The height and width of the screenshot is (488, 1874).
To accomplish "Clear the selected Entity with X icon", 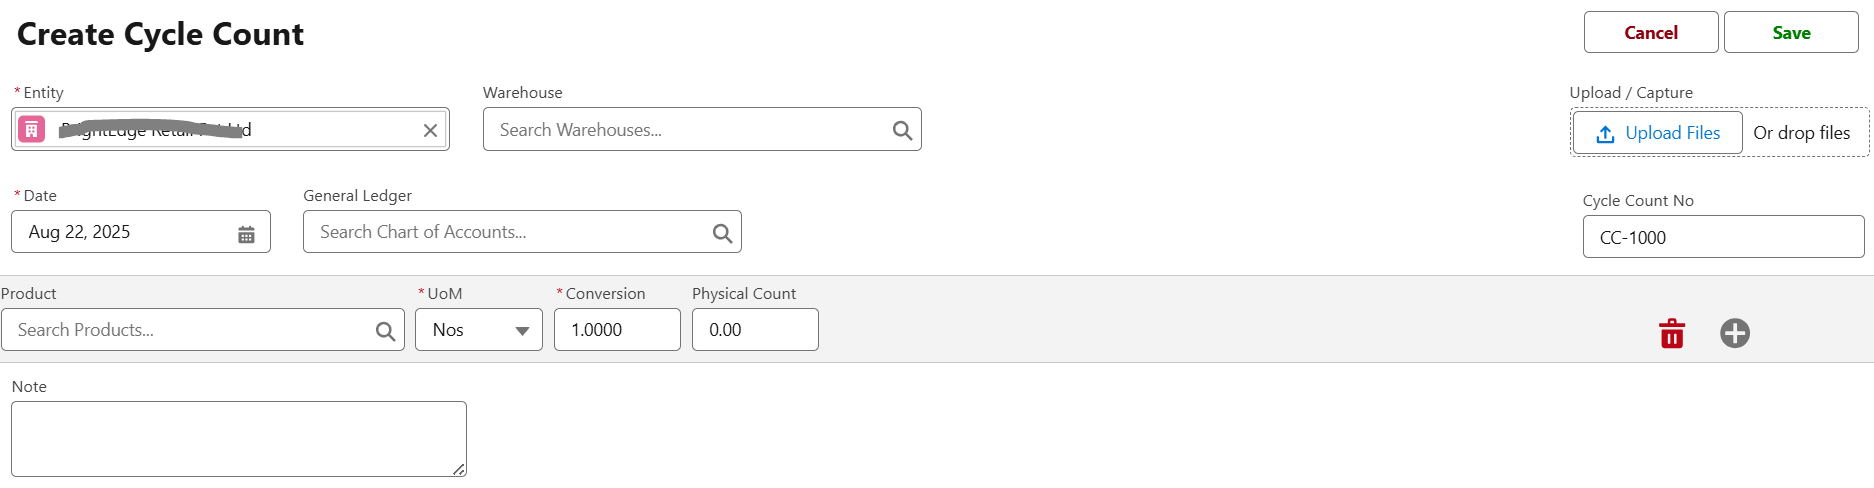I will (x=430, y=130).
